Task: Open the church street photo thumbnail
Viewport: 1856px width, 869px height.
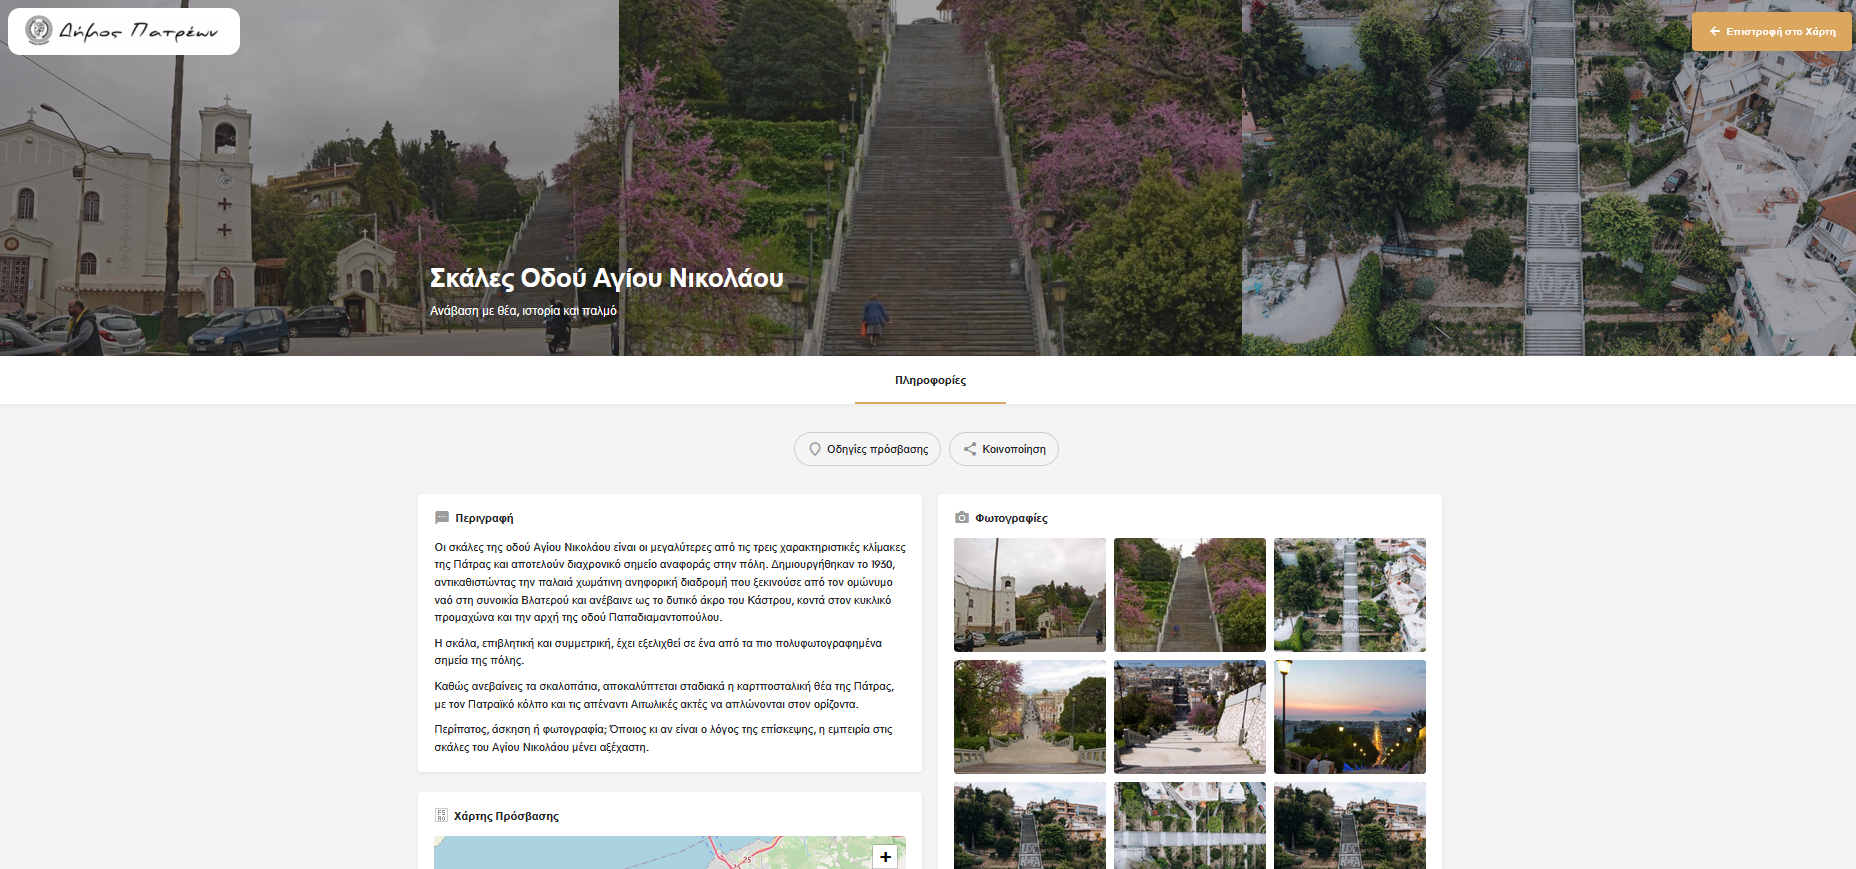Action: [x=1030, y=595]
